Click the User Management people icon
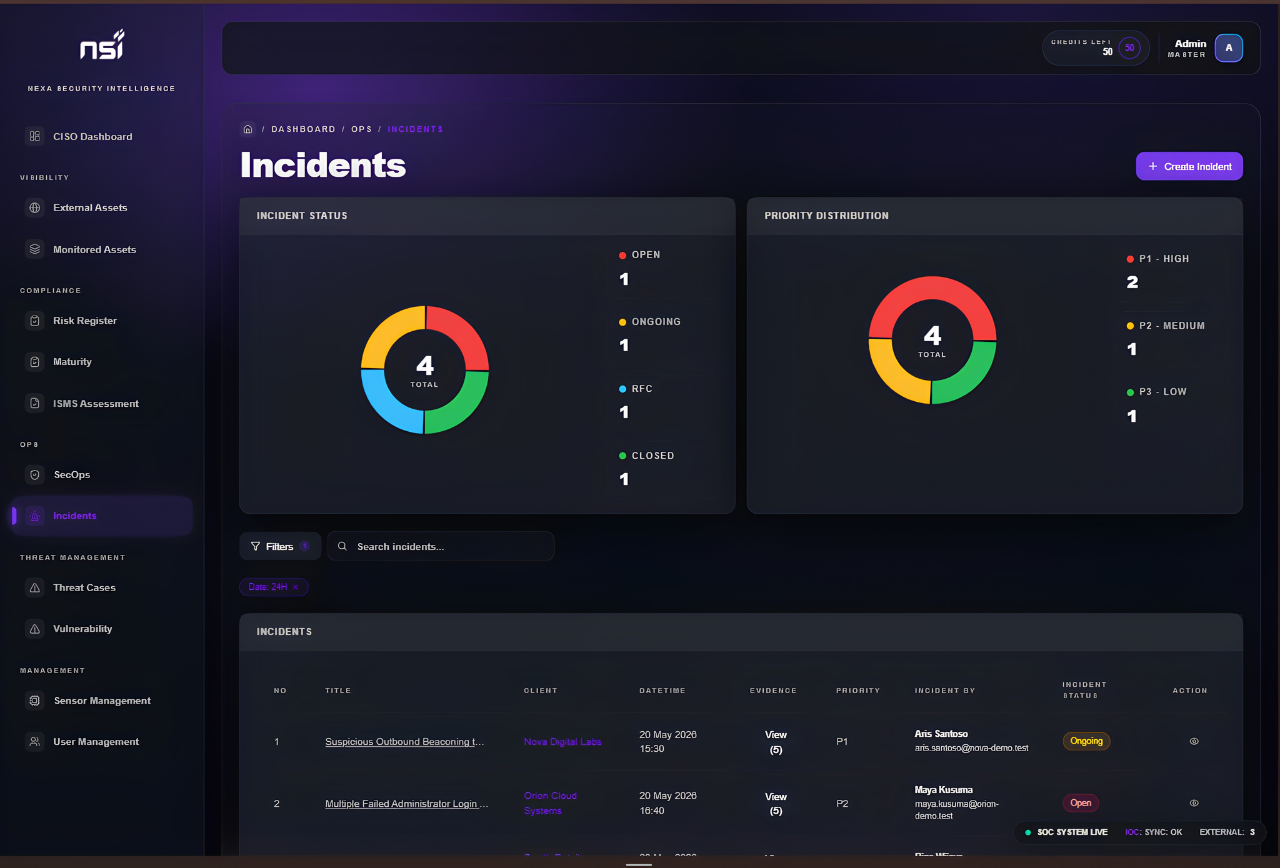The image size is (1280, 868). coord(35,742)
